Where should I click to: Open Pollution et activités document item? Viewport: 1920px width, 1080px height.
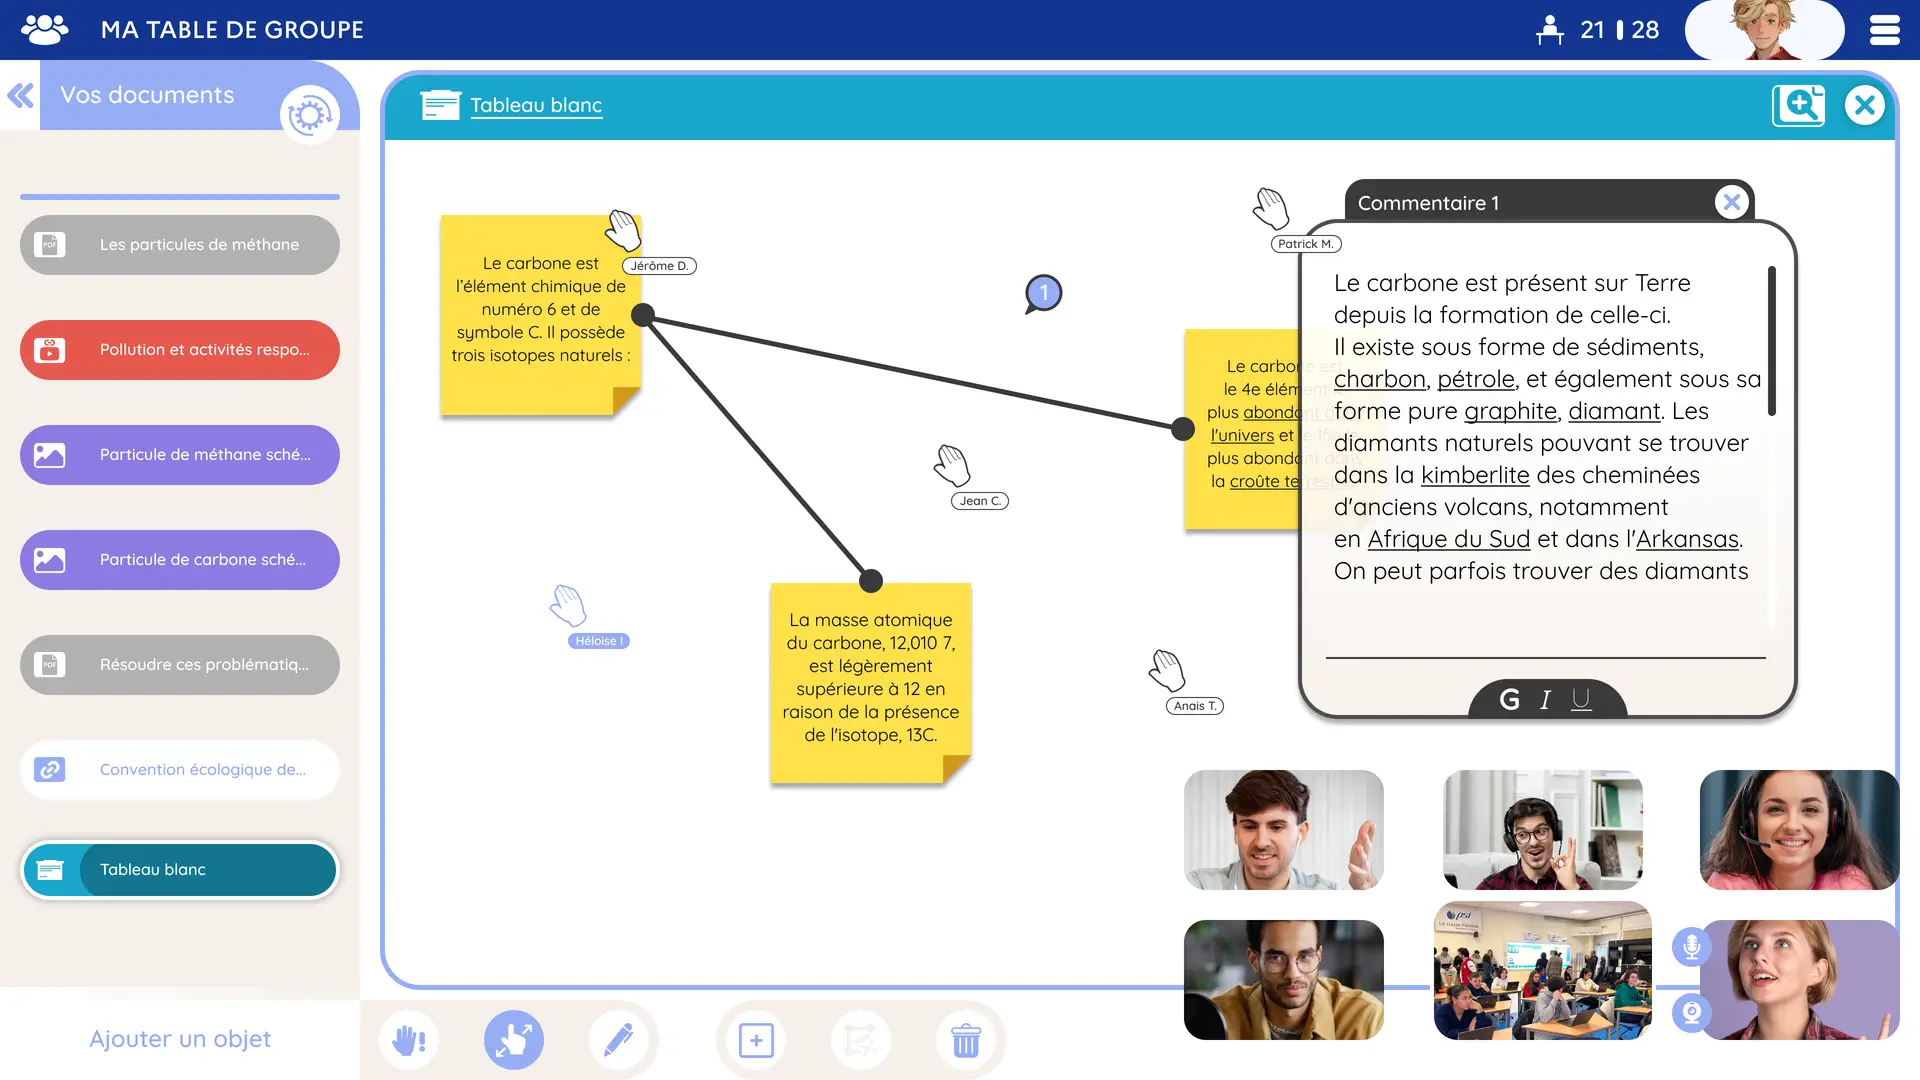180,350
